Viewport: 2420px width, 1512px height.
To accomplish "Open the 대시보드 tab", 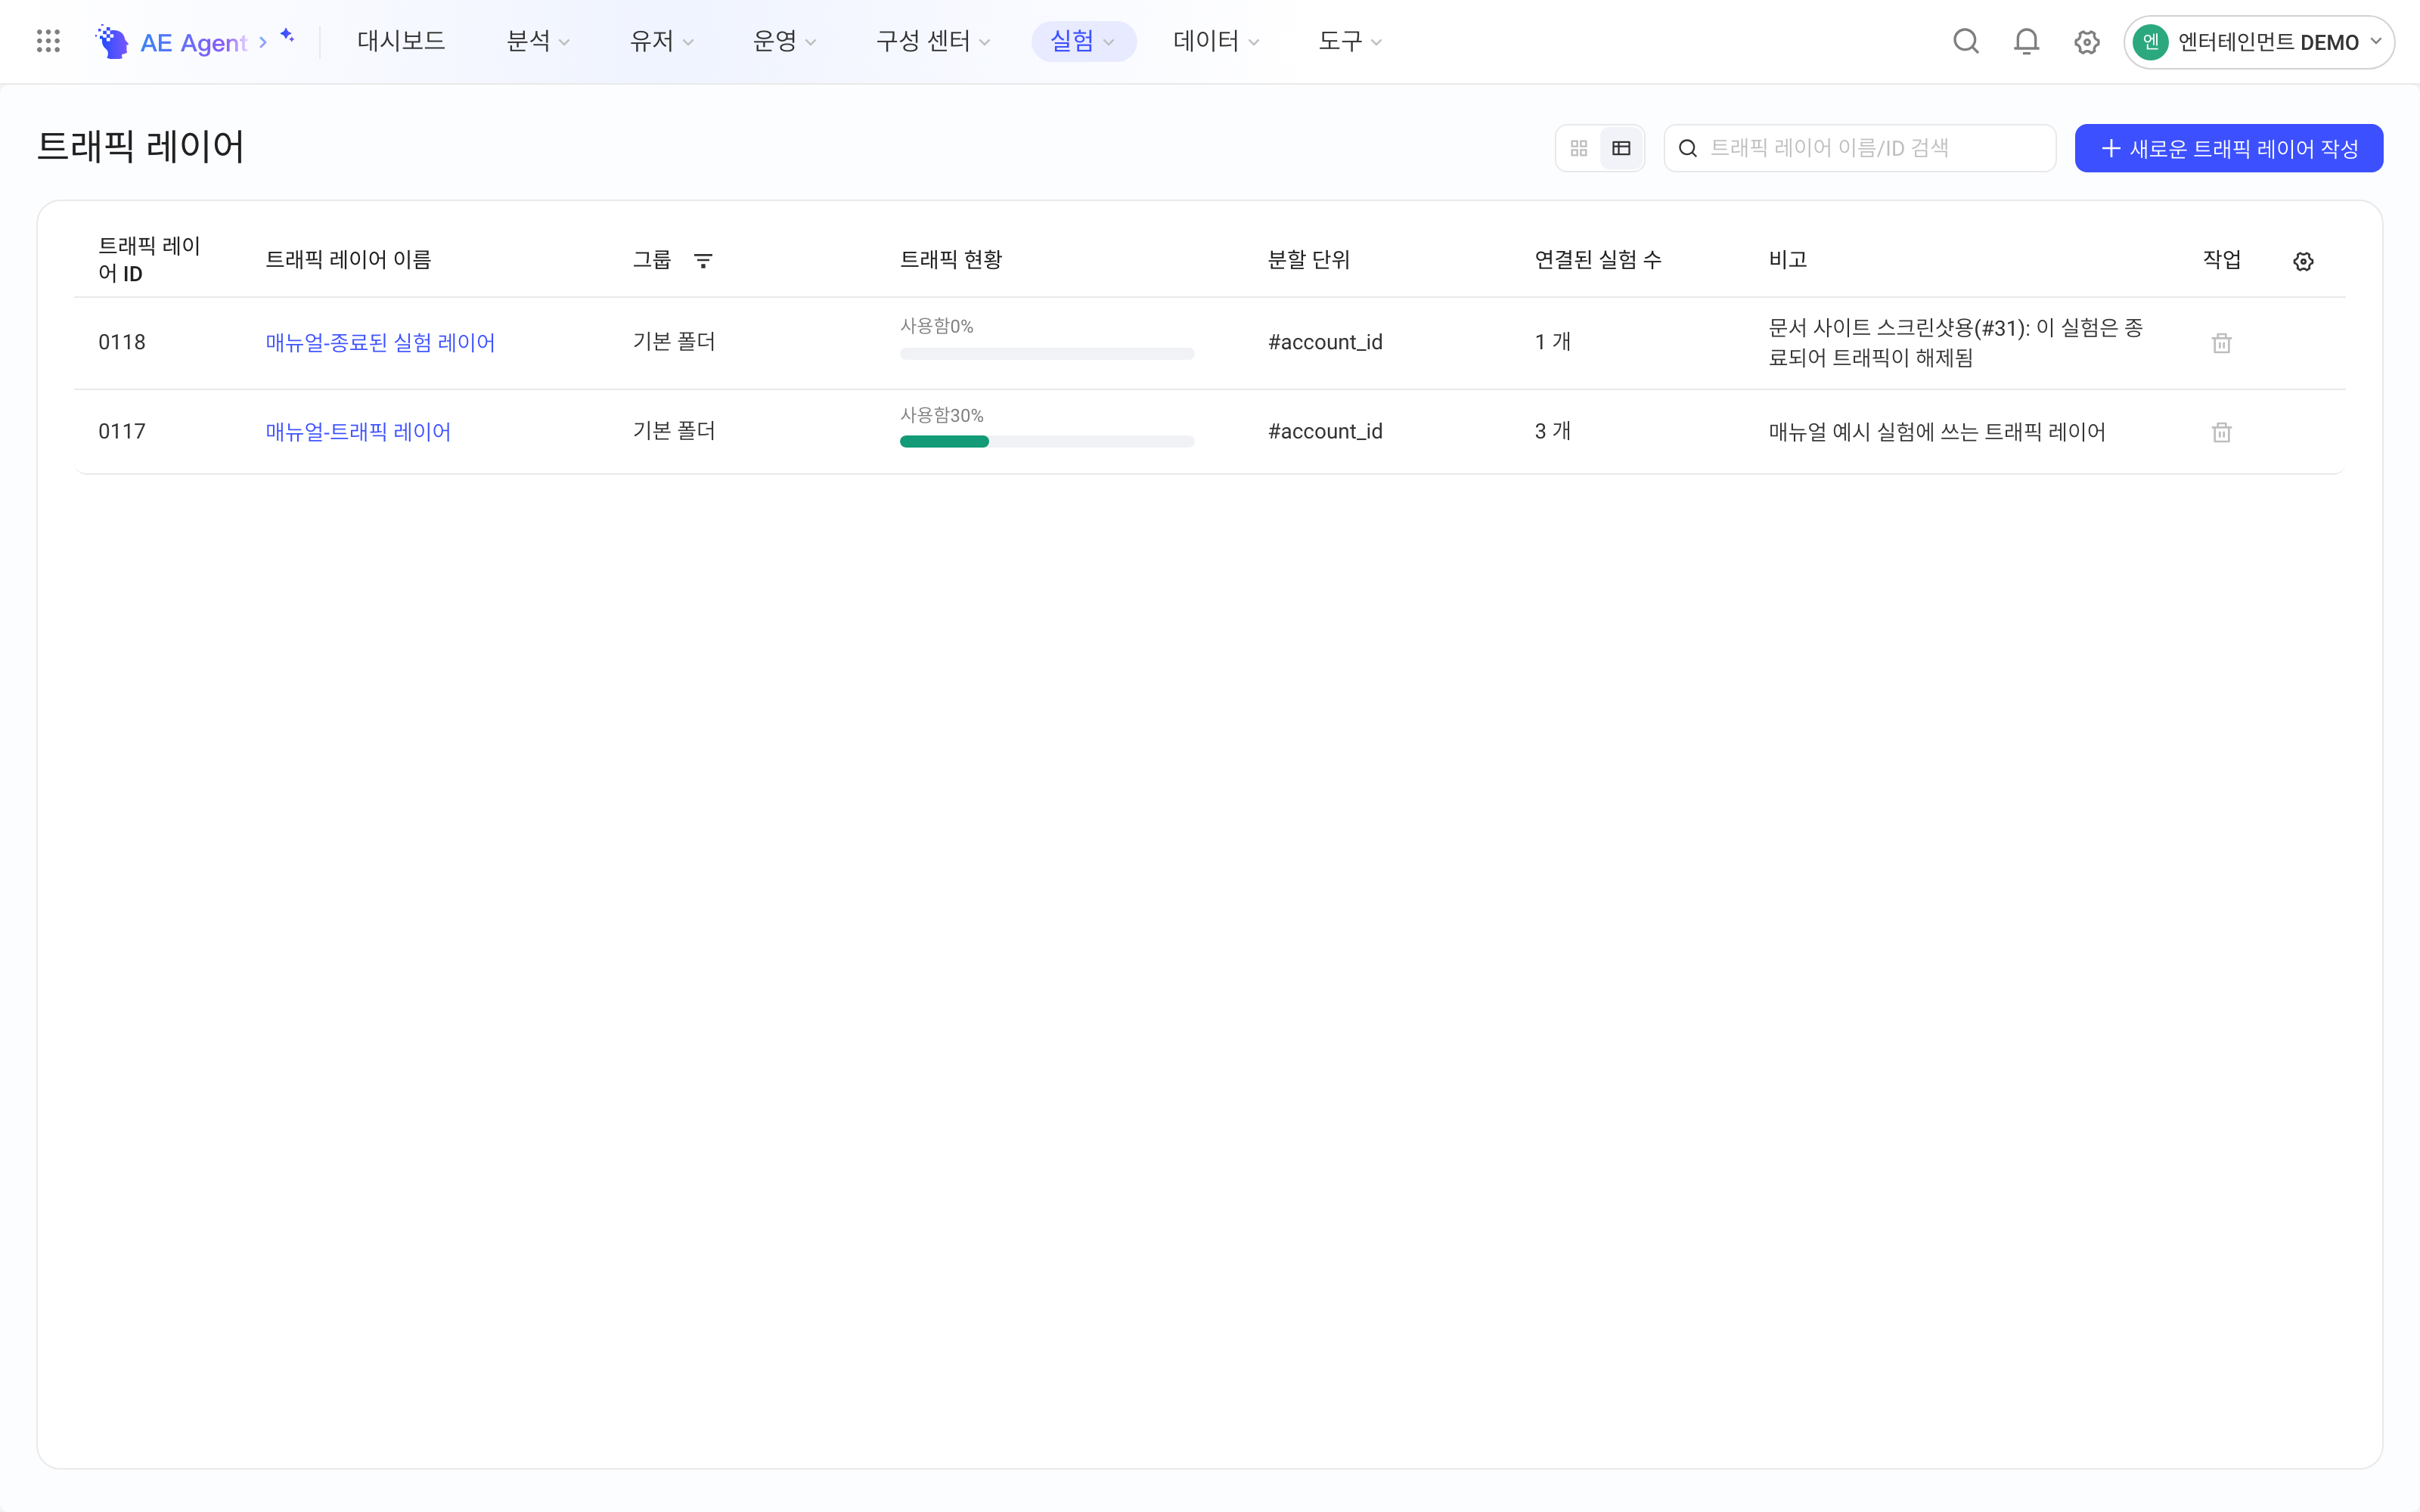I will coord(401,41).
